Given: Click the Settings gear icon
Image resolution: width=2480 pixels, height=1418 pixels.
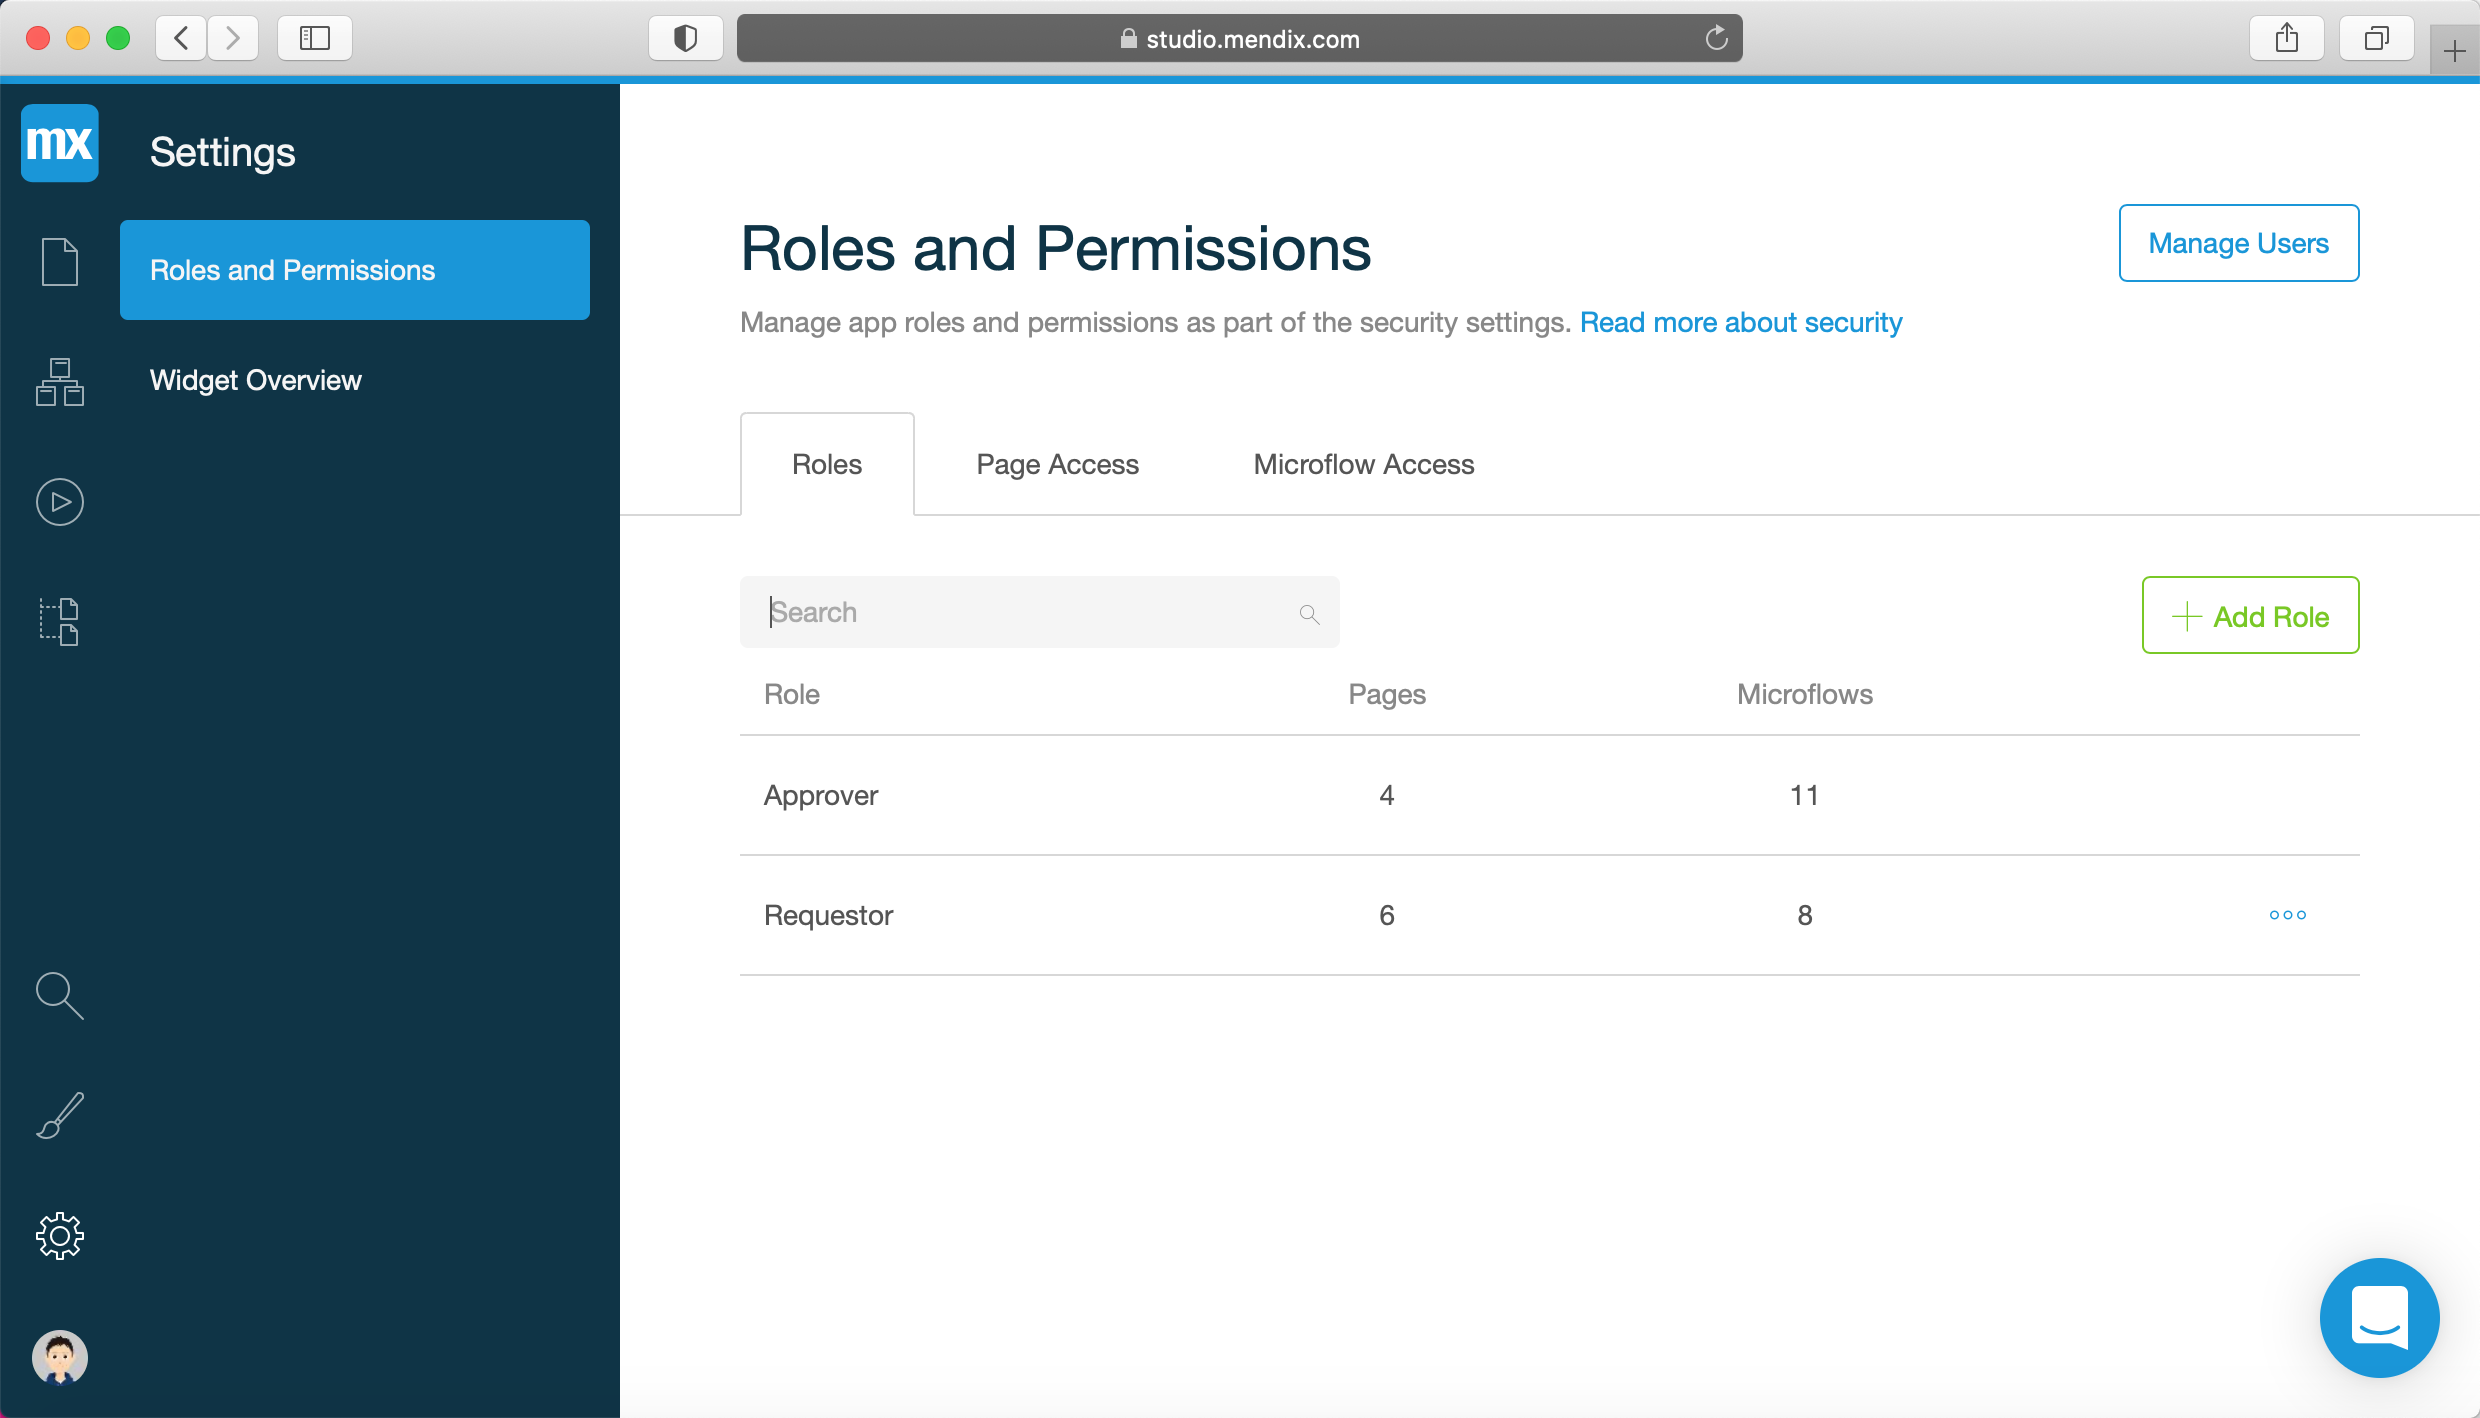Looking at the screenshot, I should click(x=60, y=1236).
